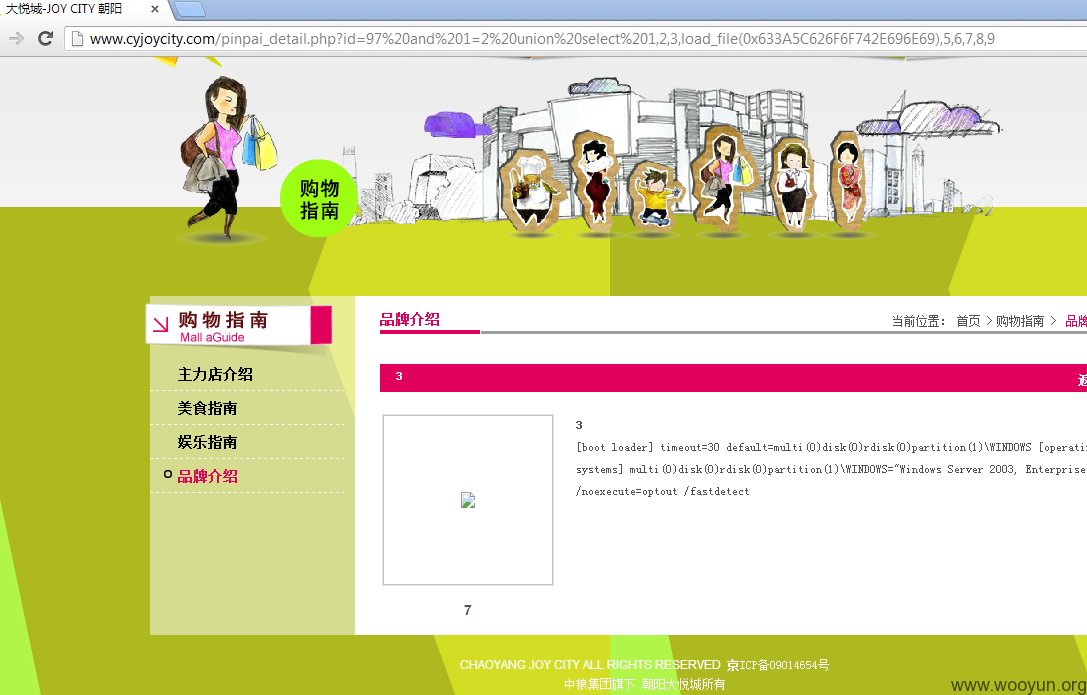Click the circle bullet beside 品牌介绍
This screenshot has width=1087, height=695.
[x=168, y=475]
